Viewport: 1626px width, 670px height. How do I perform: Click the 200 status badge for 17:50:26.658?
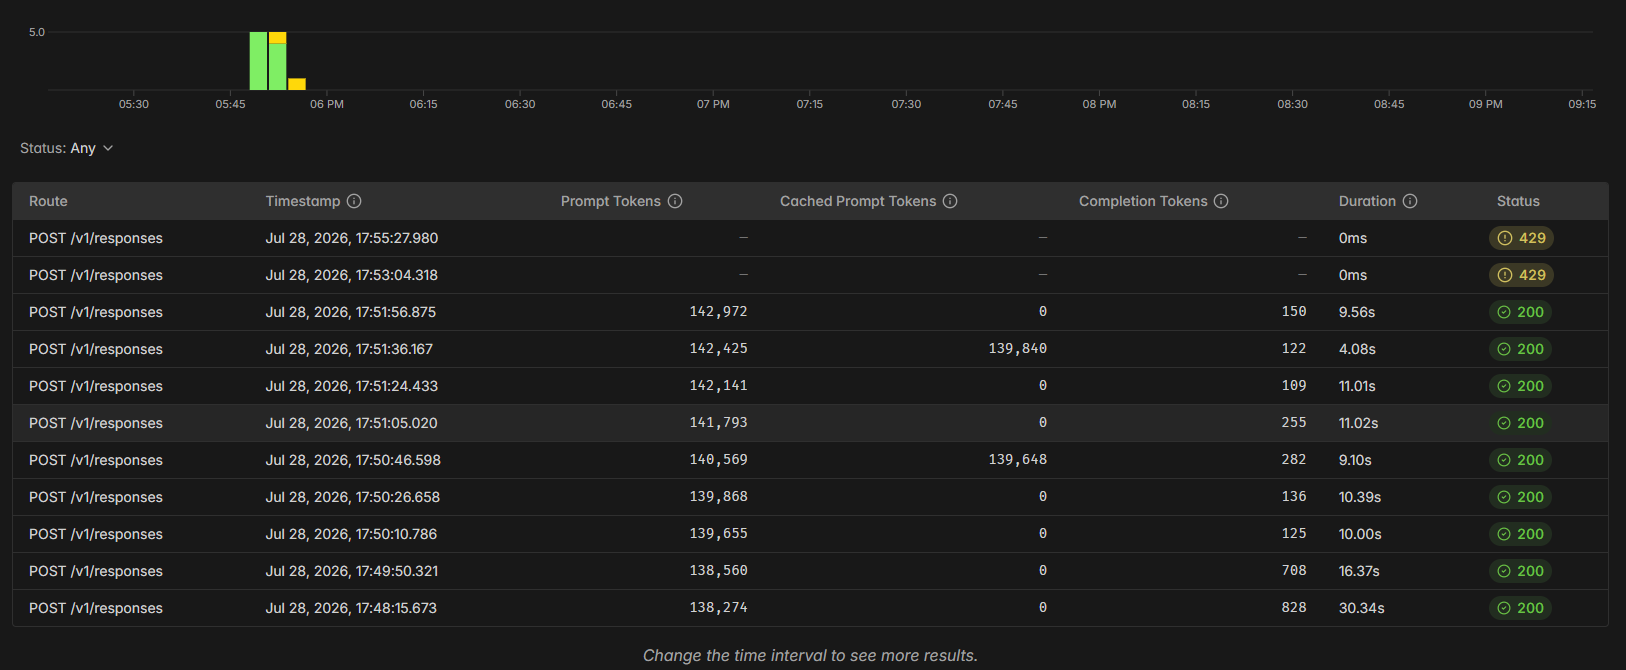point(1520,497)
